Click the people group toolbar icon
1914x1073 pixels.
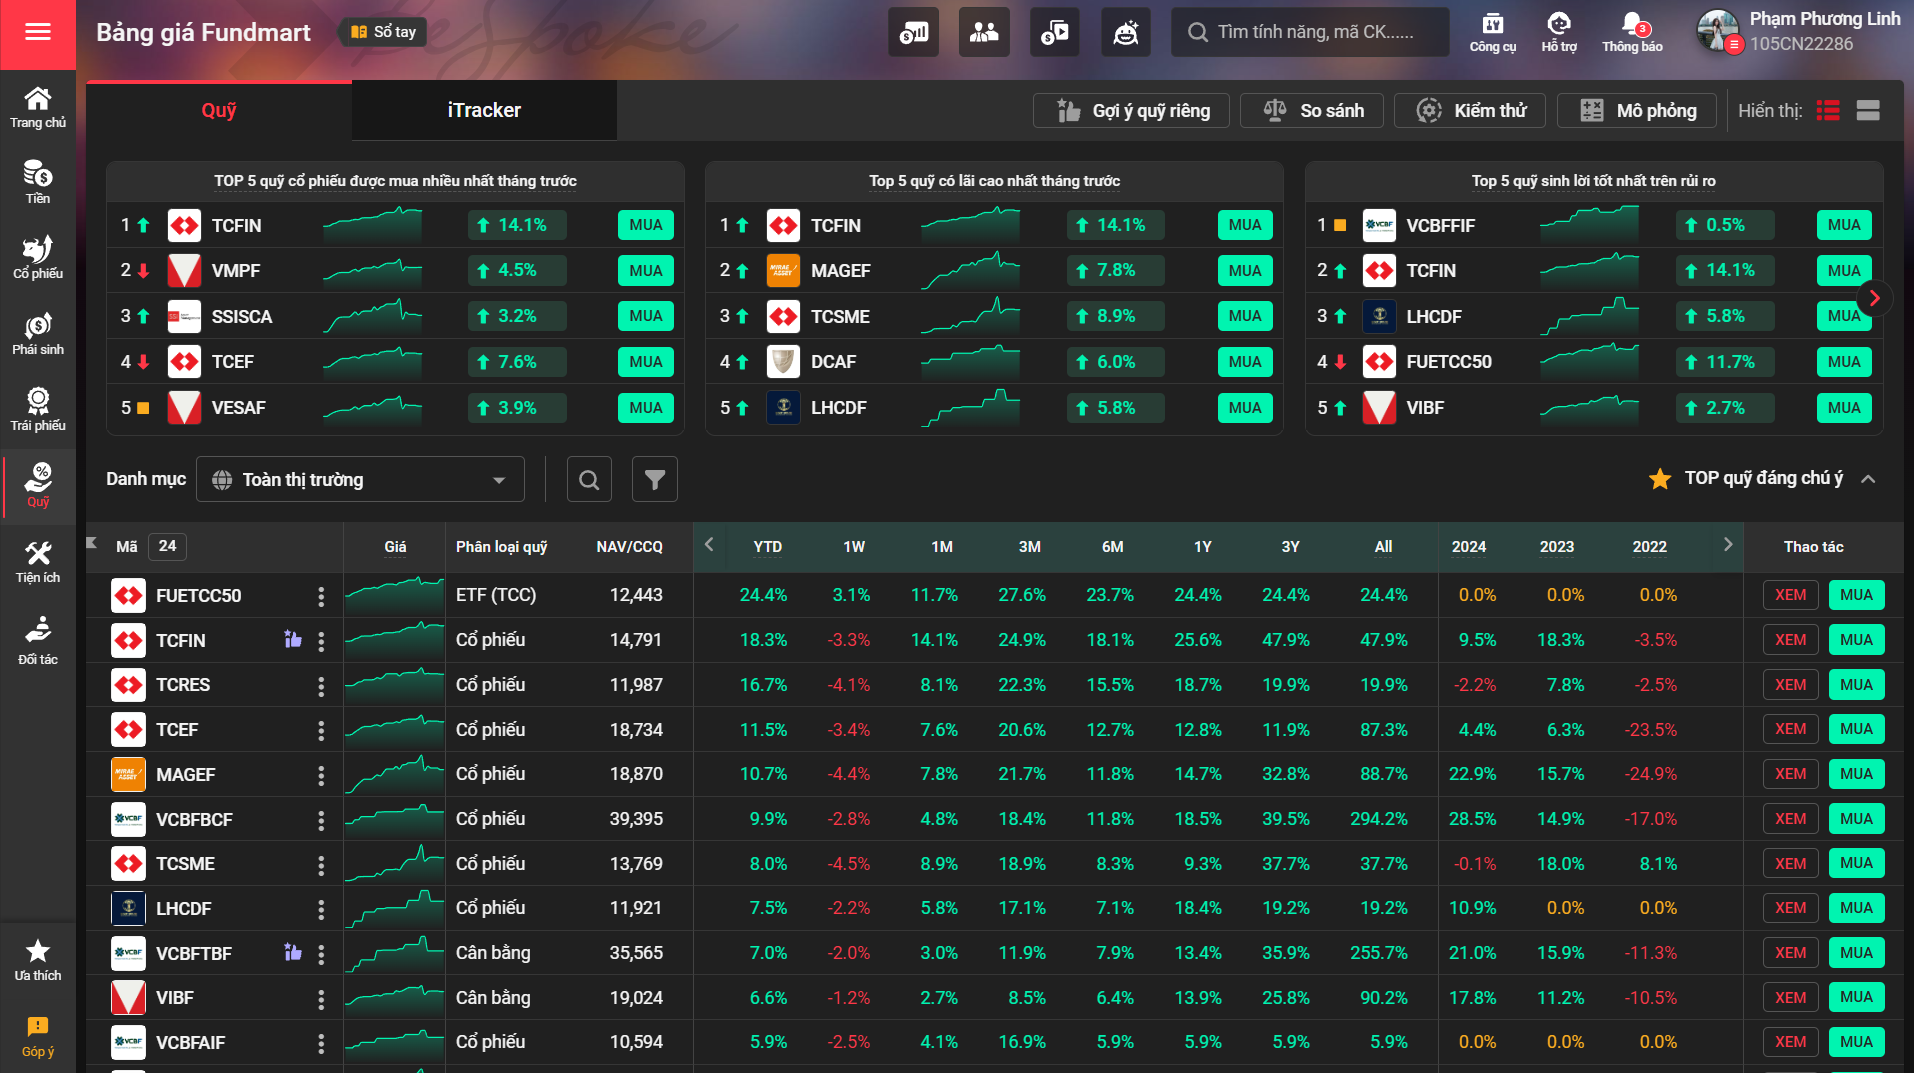984,33
